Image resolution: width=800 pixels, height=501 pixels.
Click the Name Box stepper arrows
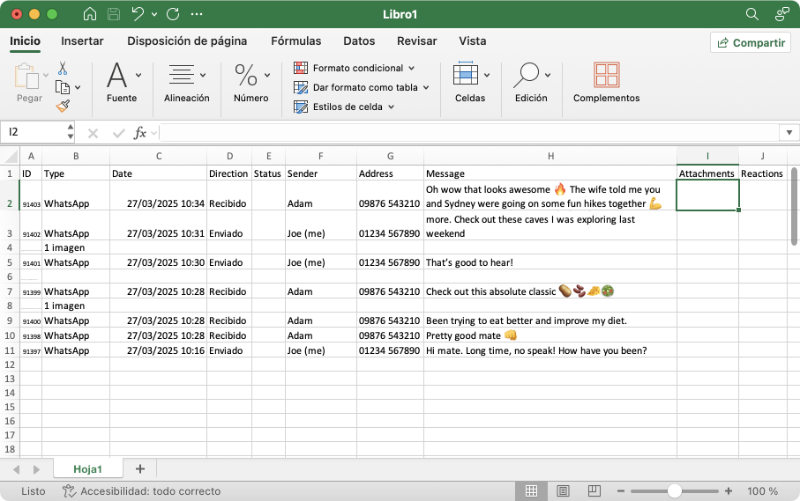click(70, 132)
